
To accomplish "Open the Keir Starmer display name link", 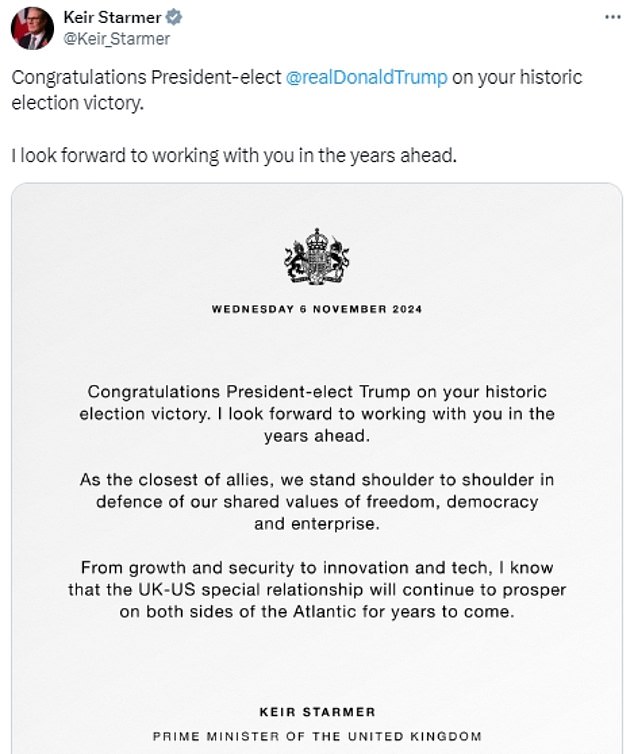I will (112, 17).
